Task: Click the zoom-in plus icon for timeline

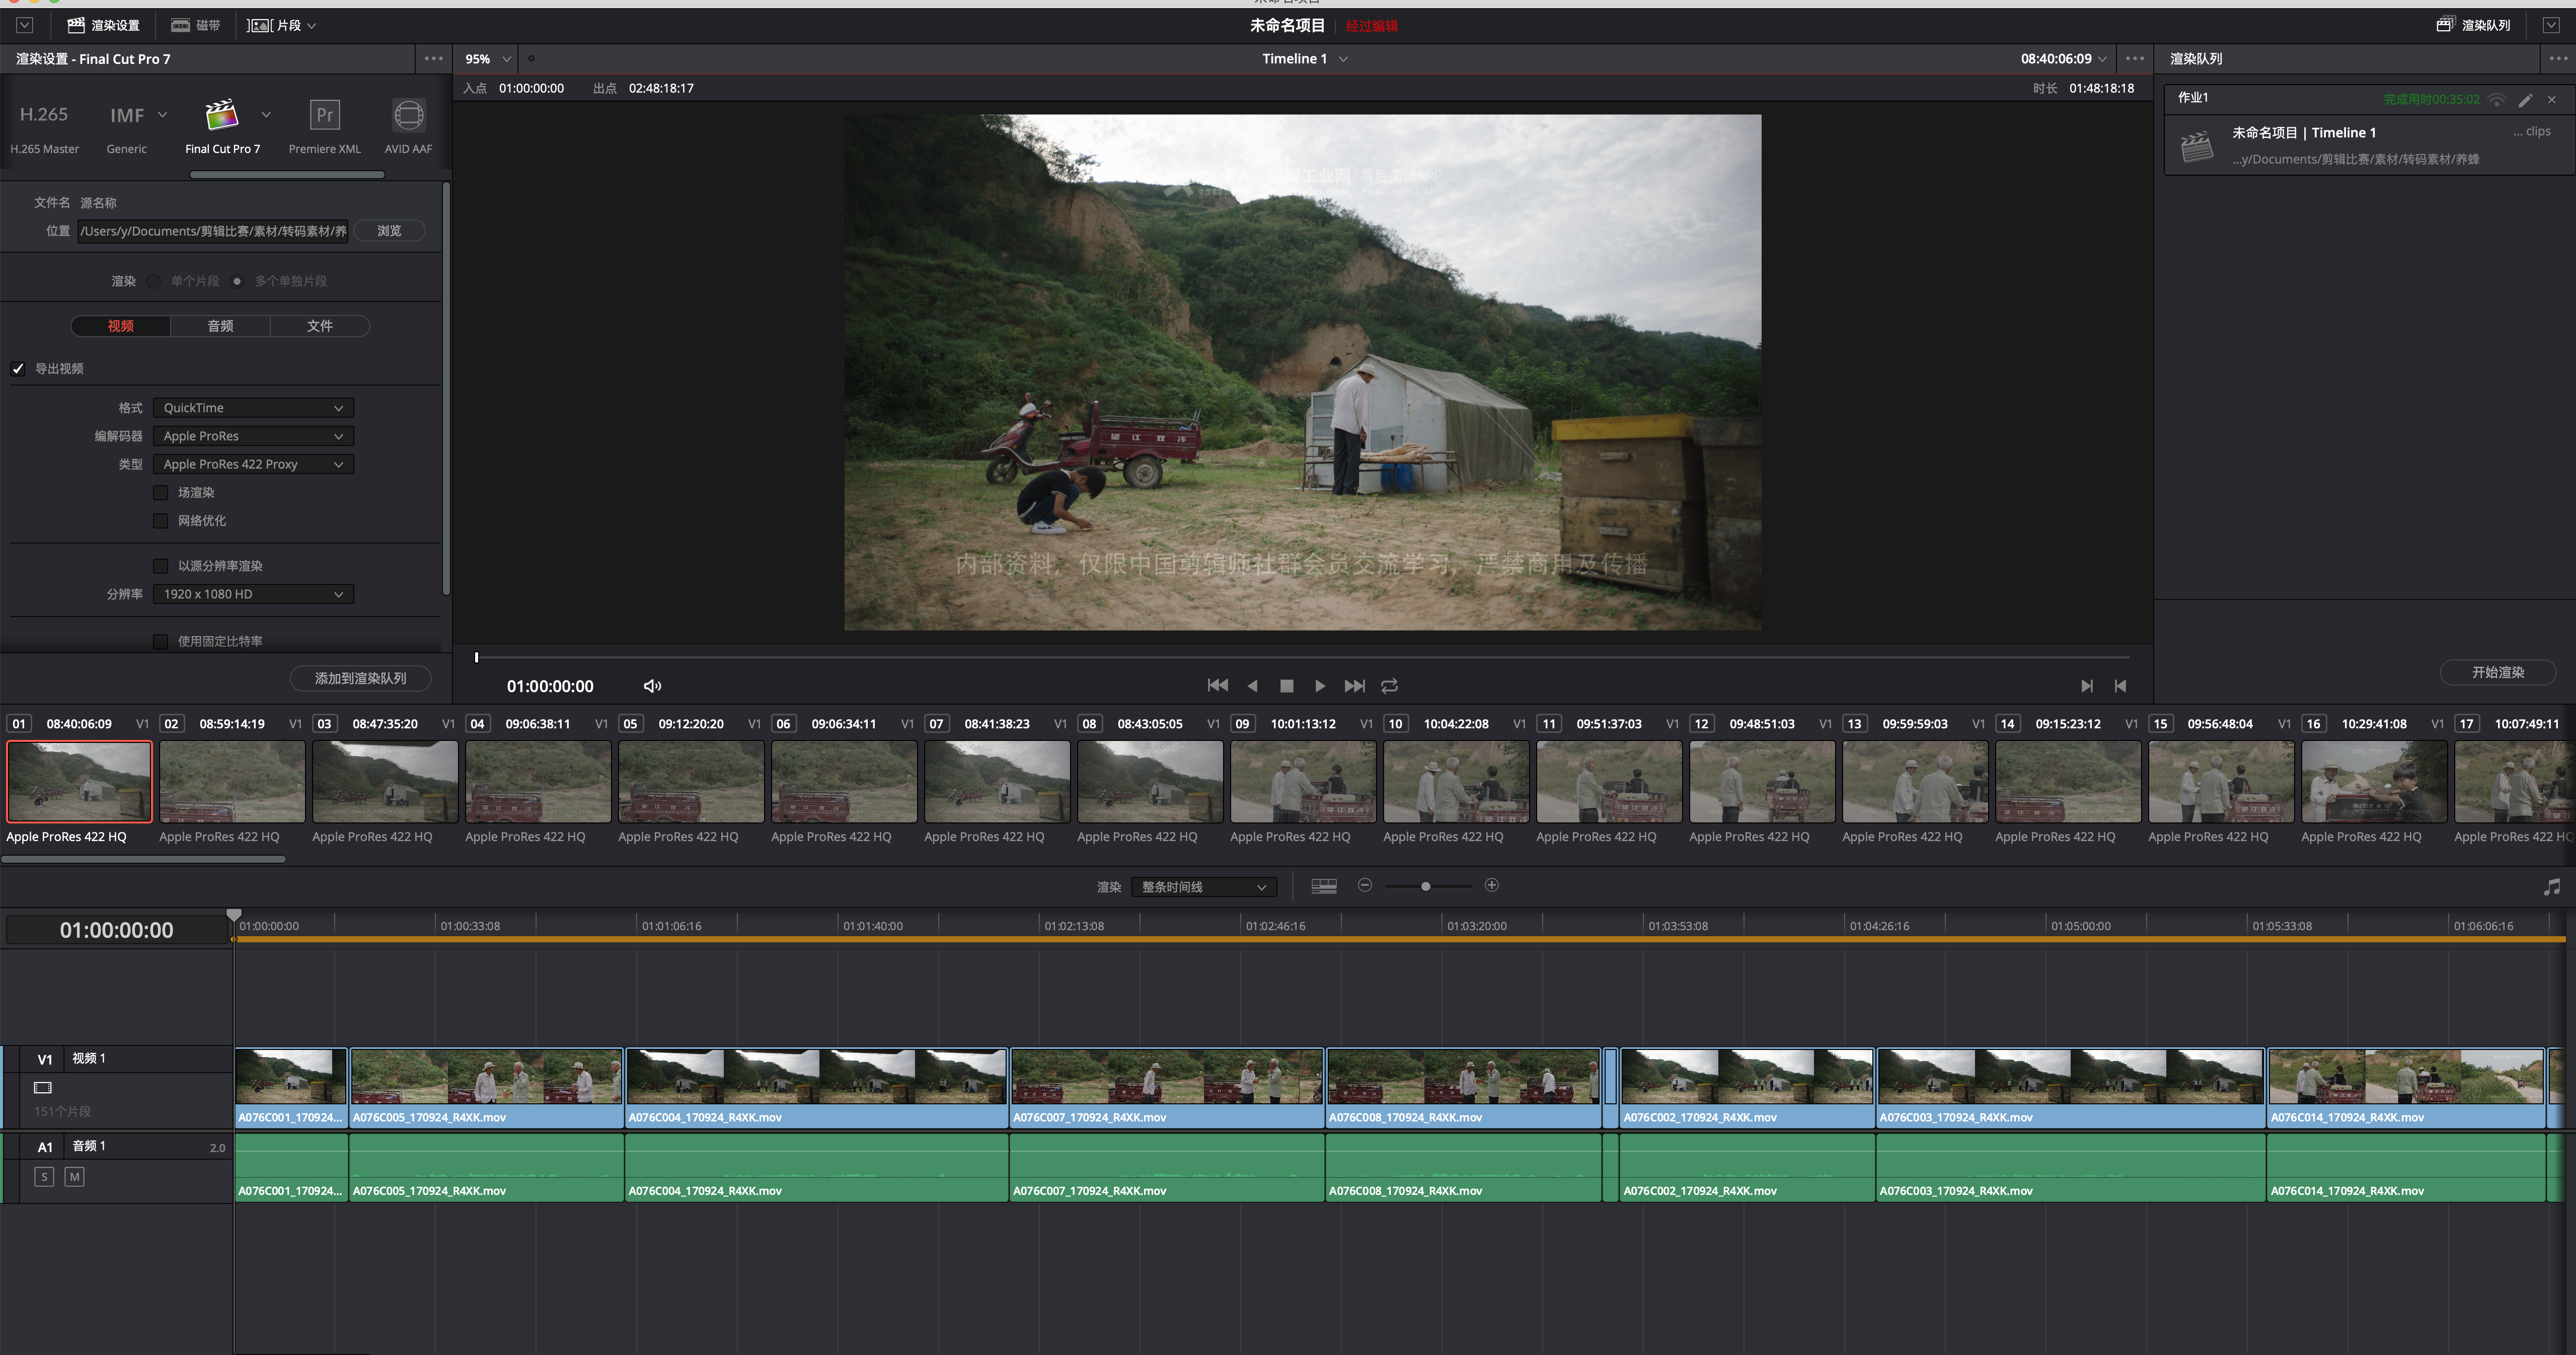Action: 1491,885
